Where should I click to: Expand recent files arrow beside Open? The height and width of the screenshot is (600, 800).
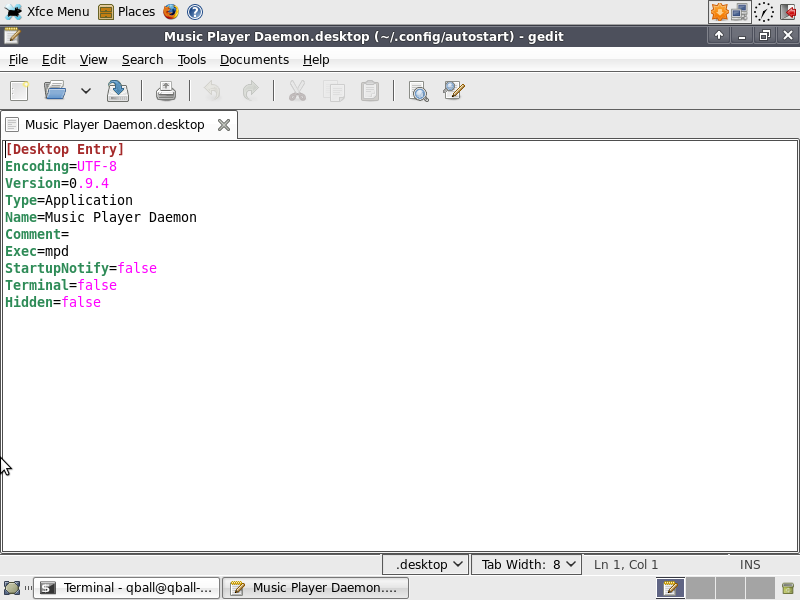(x=86, y=91)
